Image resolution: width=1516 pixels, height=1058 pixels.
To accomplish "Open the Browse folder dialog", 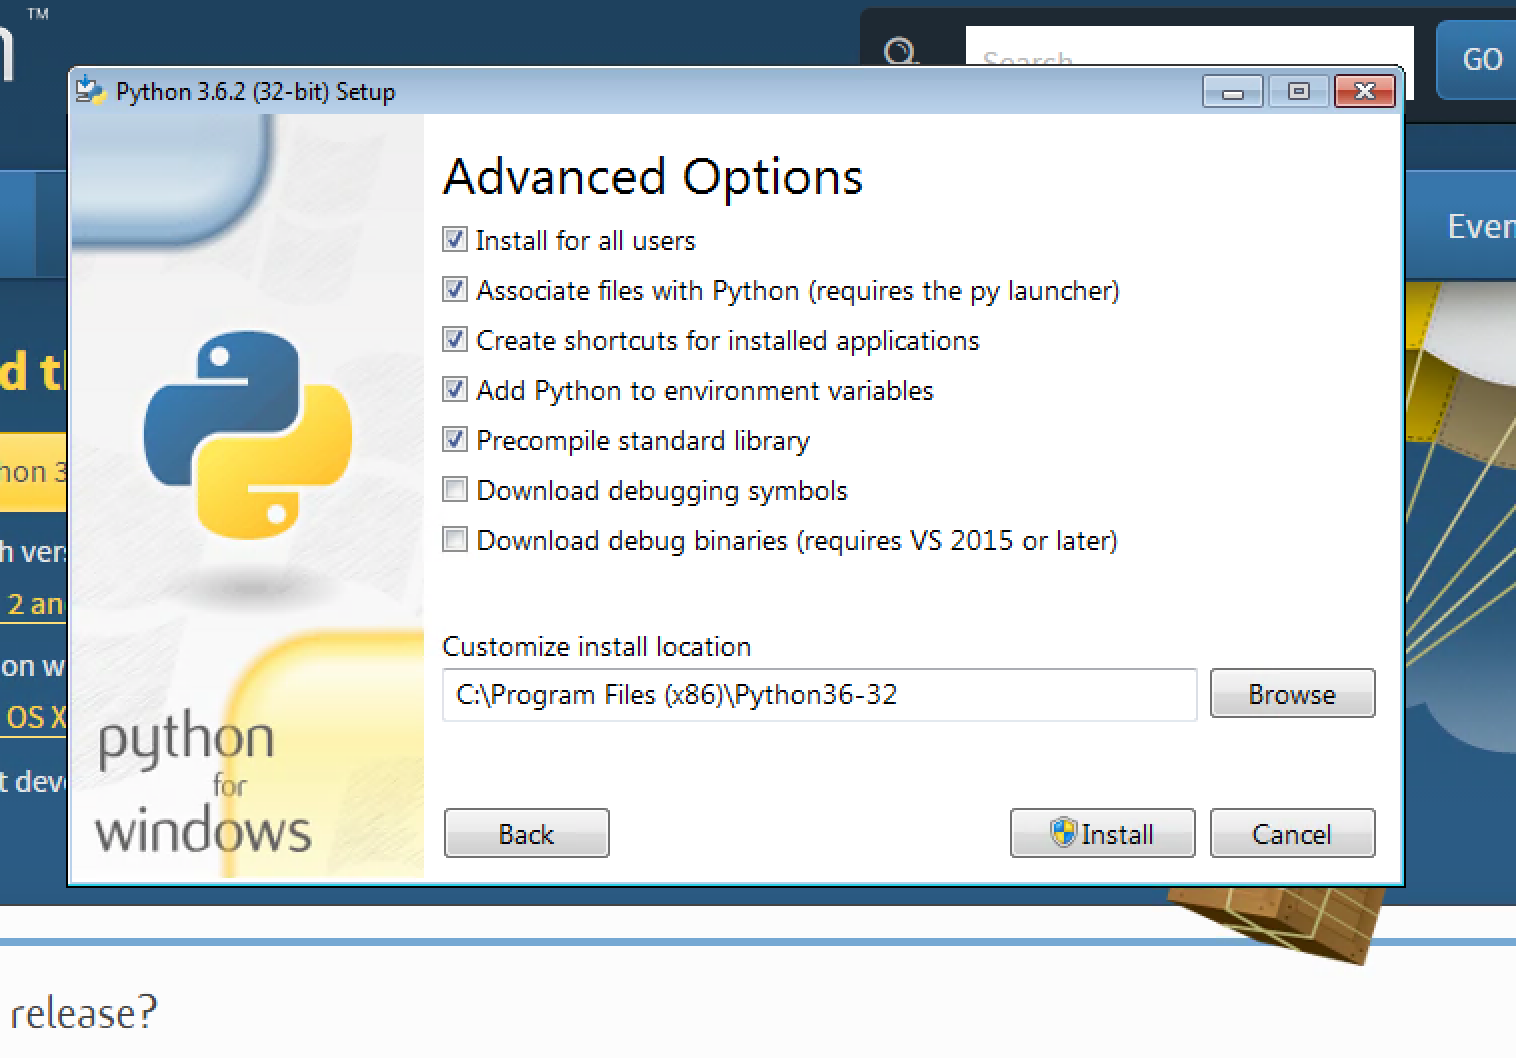I will click(x=1292, y=694).
